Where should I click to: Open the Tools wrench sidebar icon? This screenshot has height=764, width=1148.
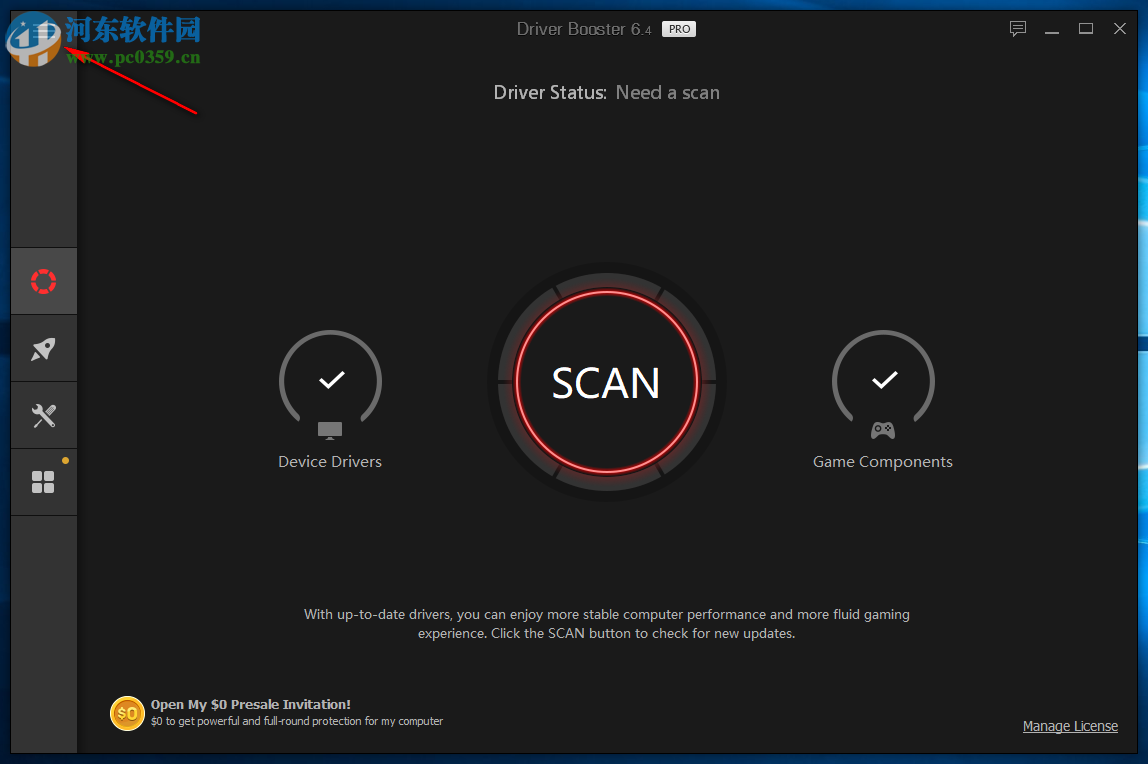[x=43, y=416]
